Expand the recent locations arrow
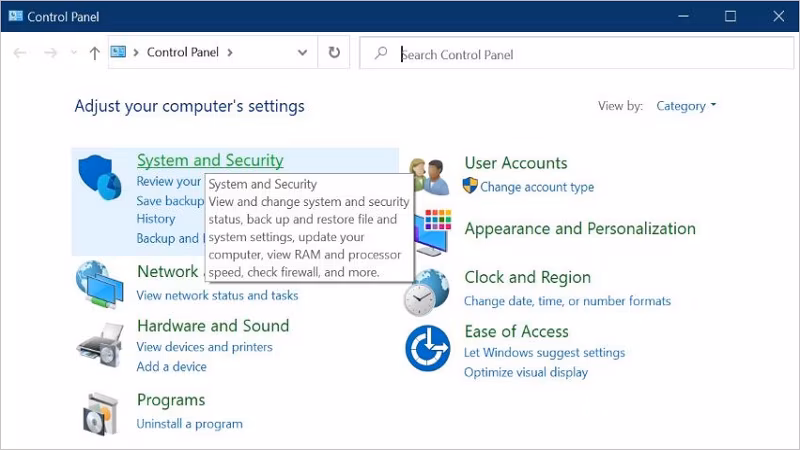 click(73, 53)
